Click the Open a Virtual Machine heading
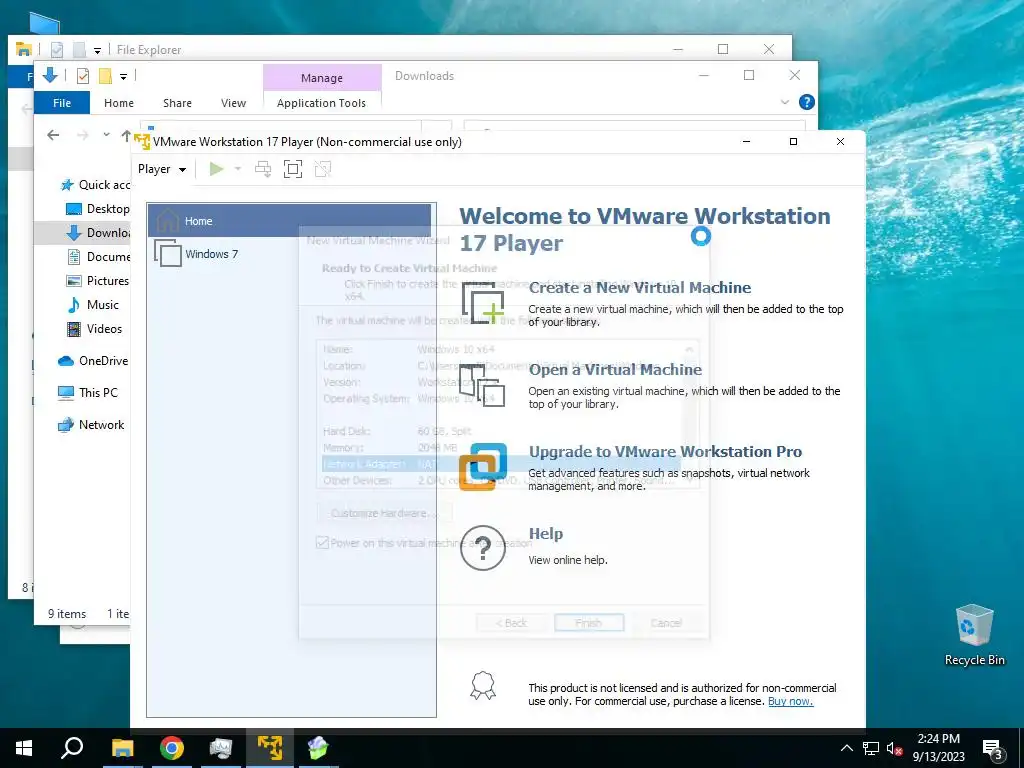The width and height of the screenshot is (1024, 768). pos(615,370)
